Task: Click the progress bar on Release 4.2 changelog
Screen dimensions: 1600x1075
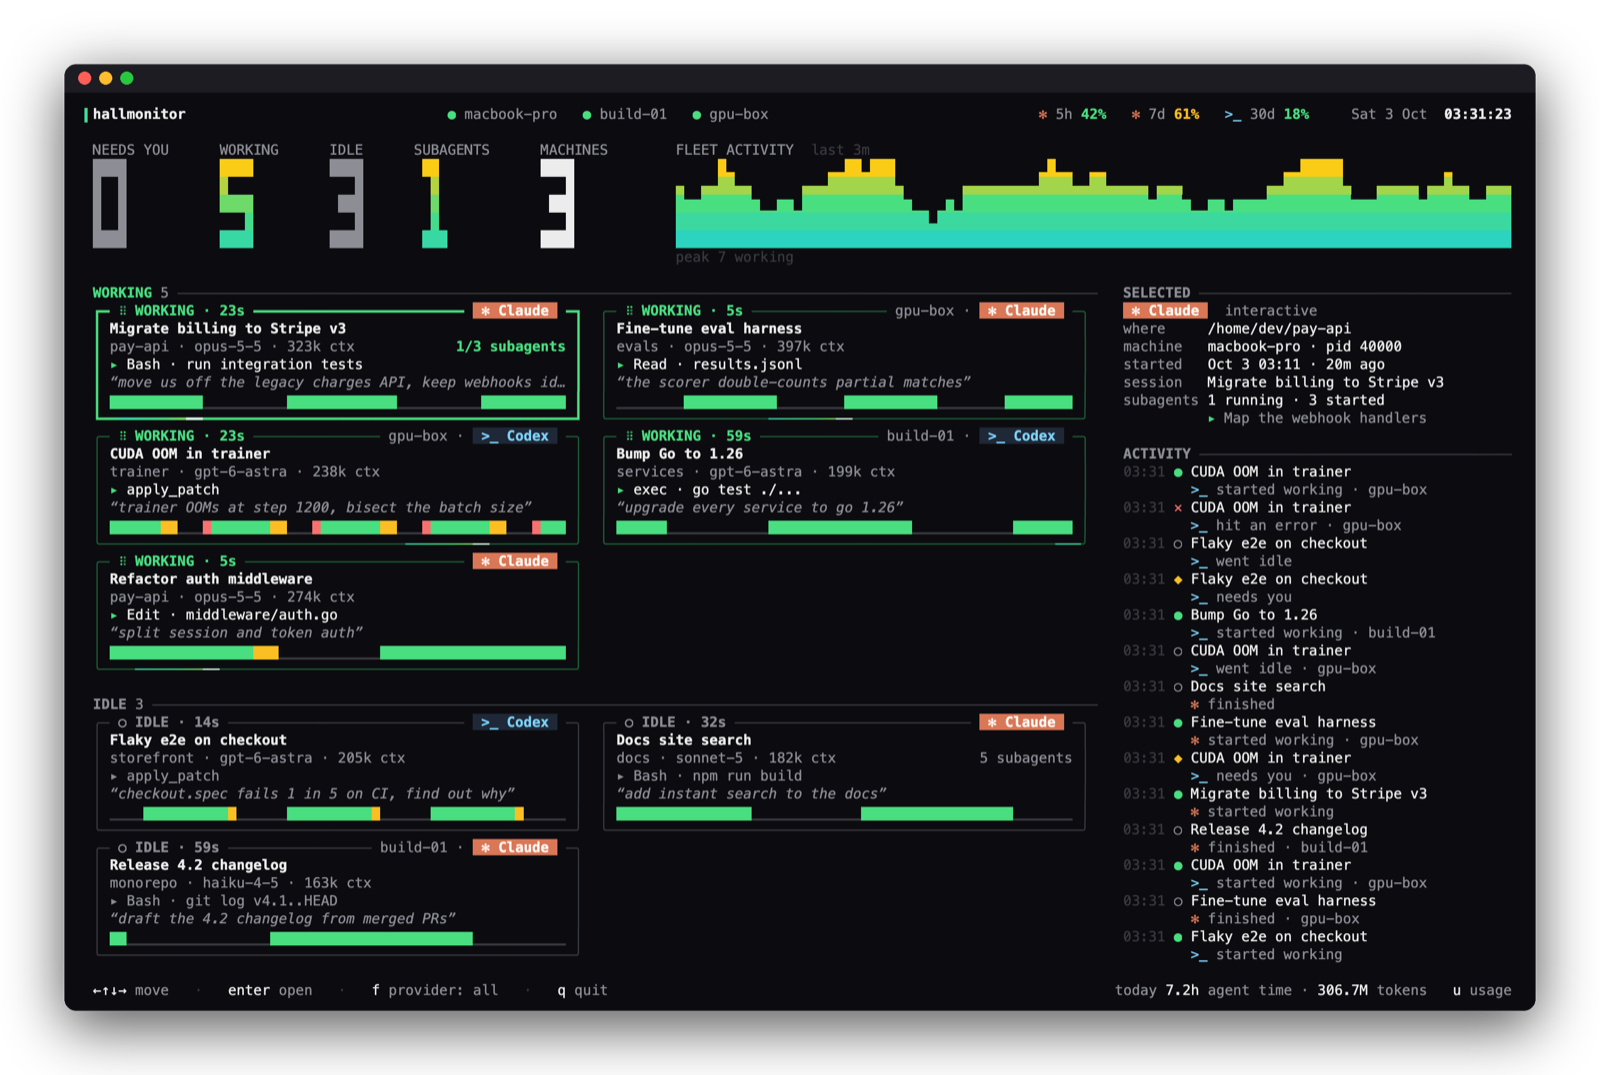Action: pyautogui.click(x=337, y=939)
